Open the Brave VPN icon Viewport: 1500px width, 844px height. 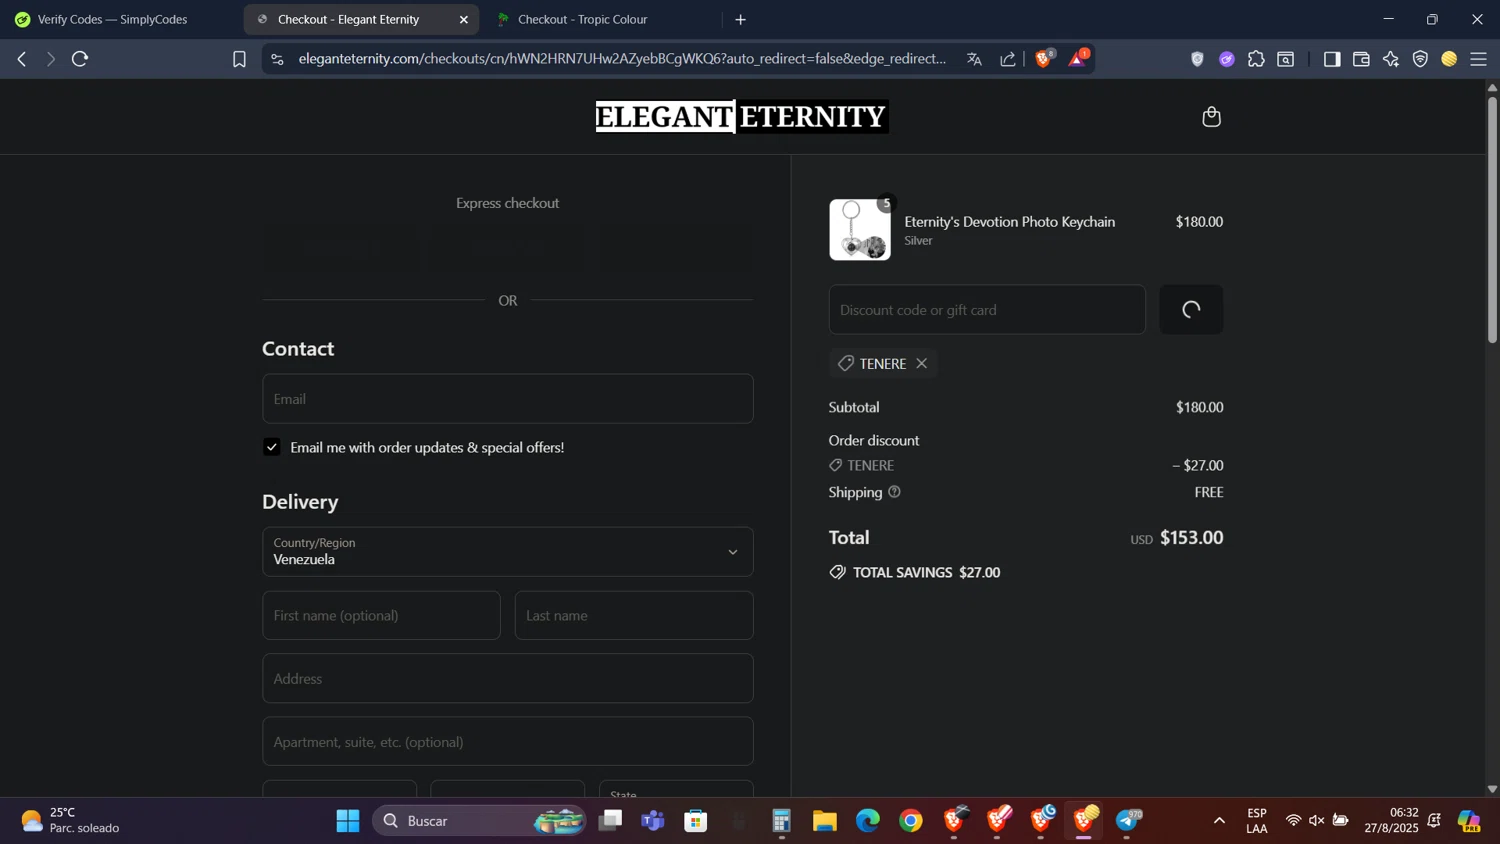click(1420, 59)
